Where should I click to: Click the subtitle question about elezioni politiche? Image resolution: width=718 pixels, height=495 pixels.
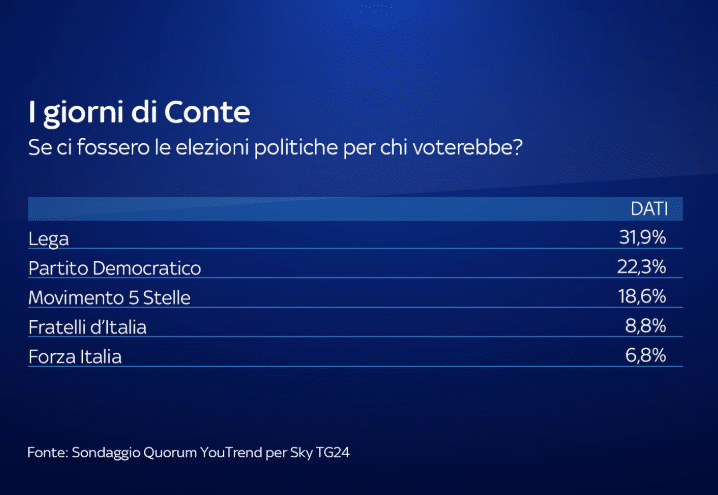coord(276,148)
